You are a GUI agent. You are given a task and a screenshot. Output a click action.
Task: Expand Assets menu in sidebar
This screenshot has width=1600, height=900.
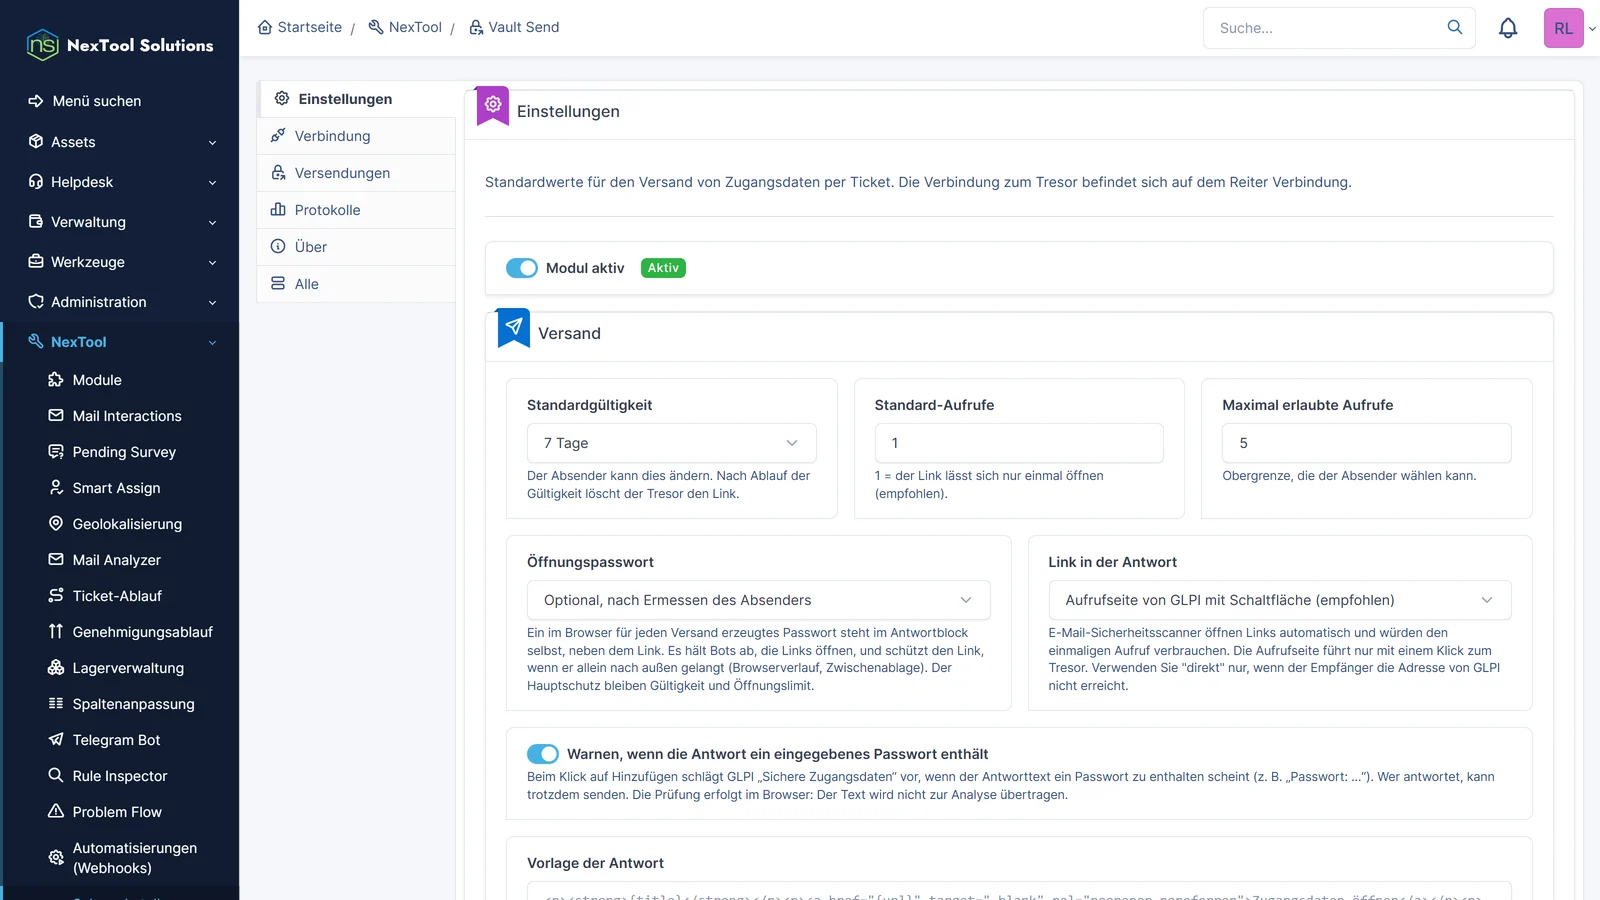(120, 142)
